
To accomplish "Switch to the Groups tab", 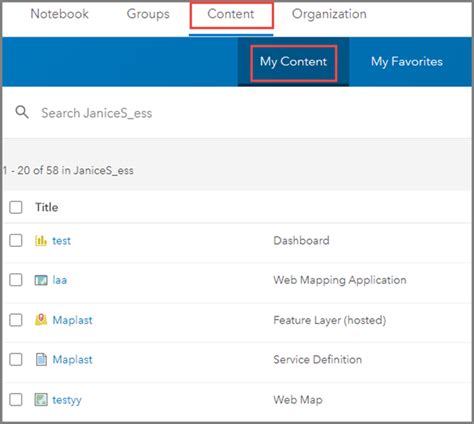I will (148, 14).
